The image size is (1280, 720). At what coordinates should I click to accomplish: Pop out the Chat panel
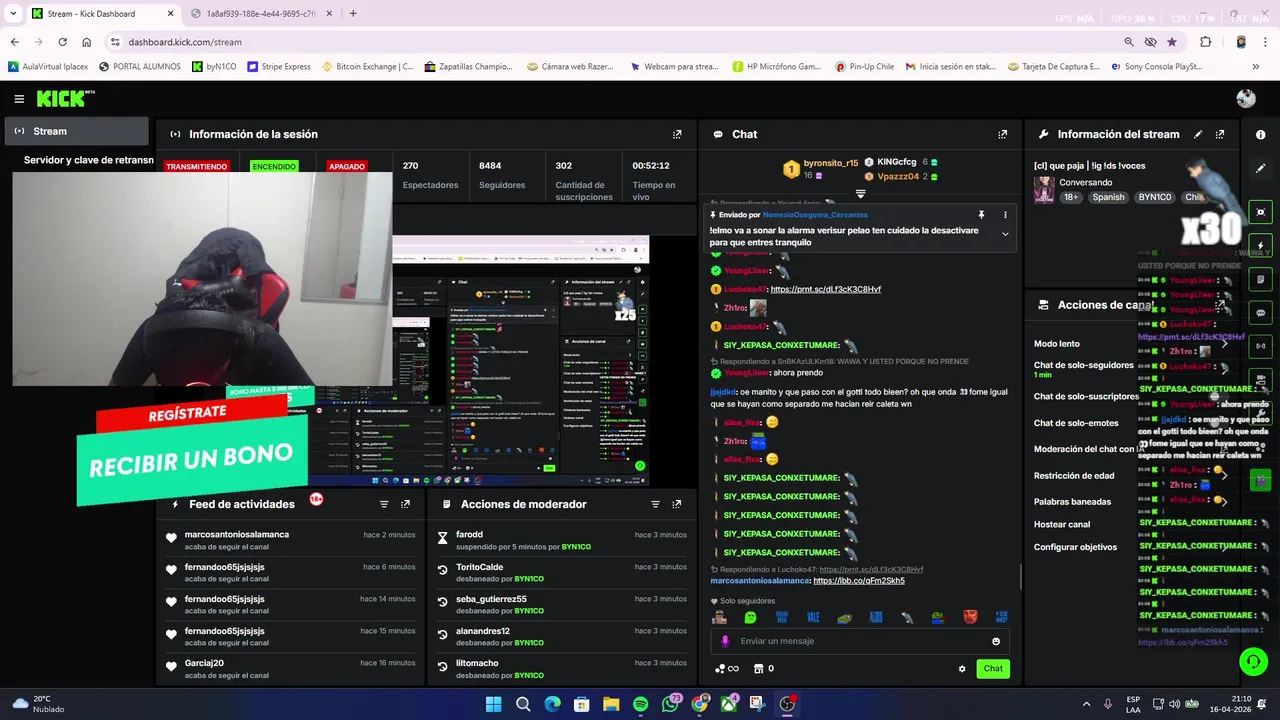click(x=1002, y=134)
